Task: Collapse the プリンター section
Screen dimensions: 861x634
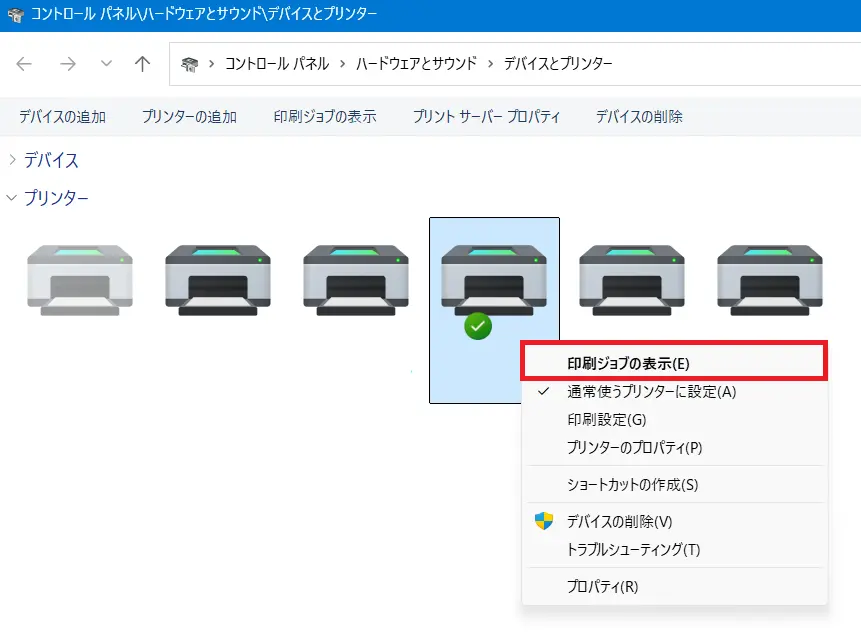Action: pyautogui.click(x=13, y=198)
